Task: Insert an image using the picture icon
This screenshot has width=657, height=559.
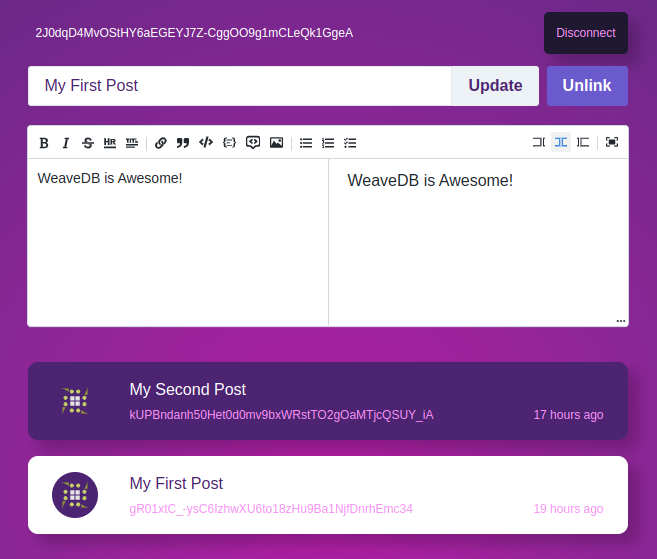Action: click(276, 143)
